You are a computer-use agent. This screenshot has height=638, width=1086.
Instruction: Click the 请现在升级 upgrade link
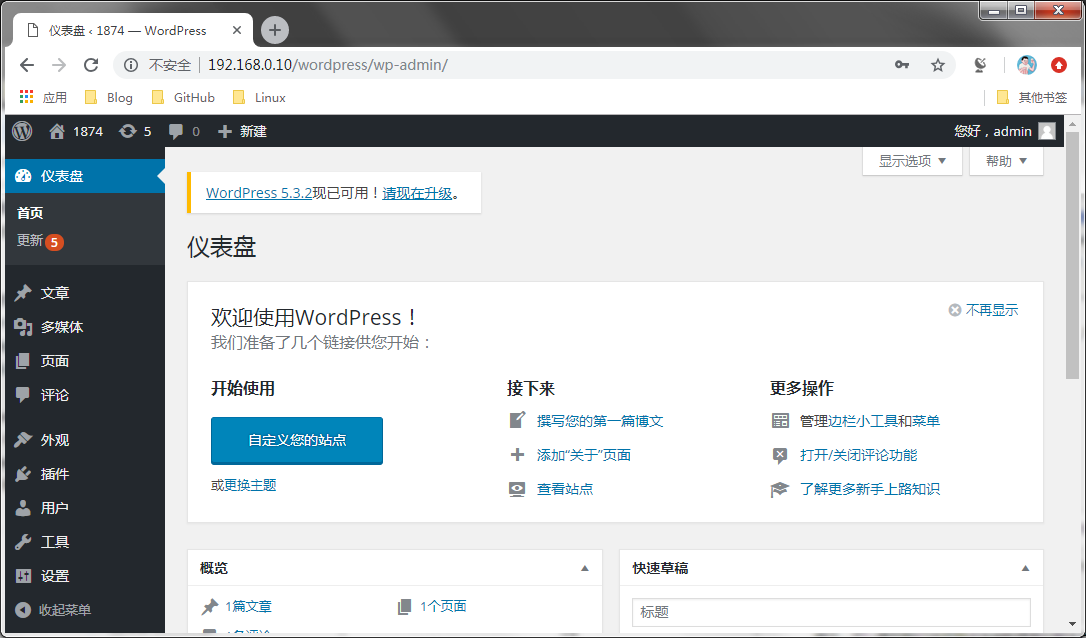pos(417,193)
